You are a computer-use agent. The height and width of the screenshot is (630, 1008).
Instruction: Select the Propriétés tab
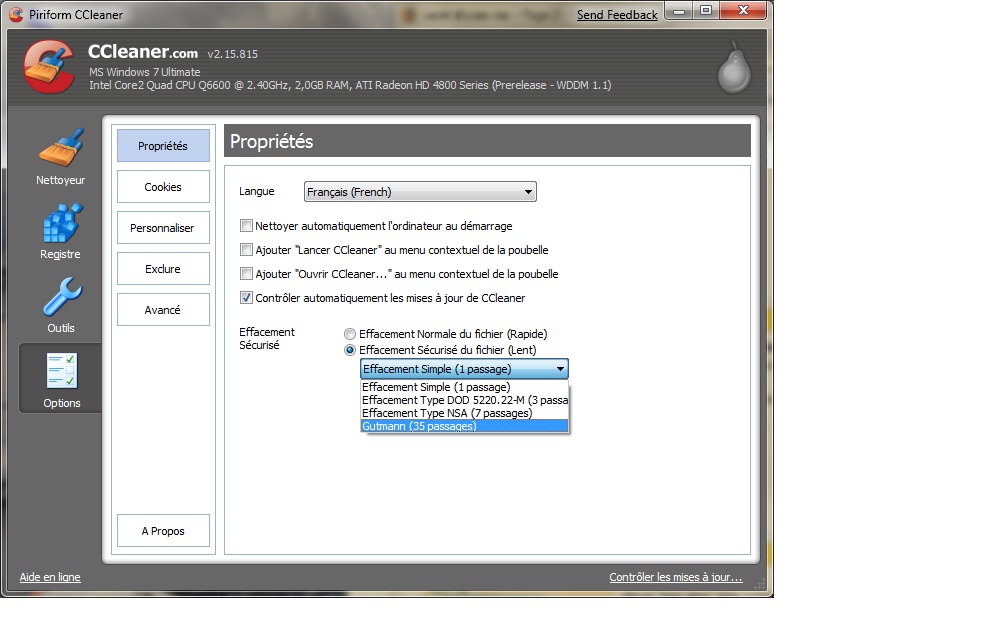pos(163,146)
